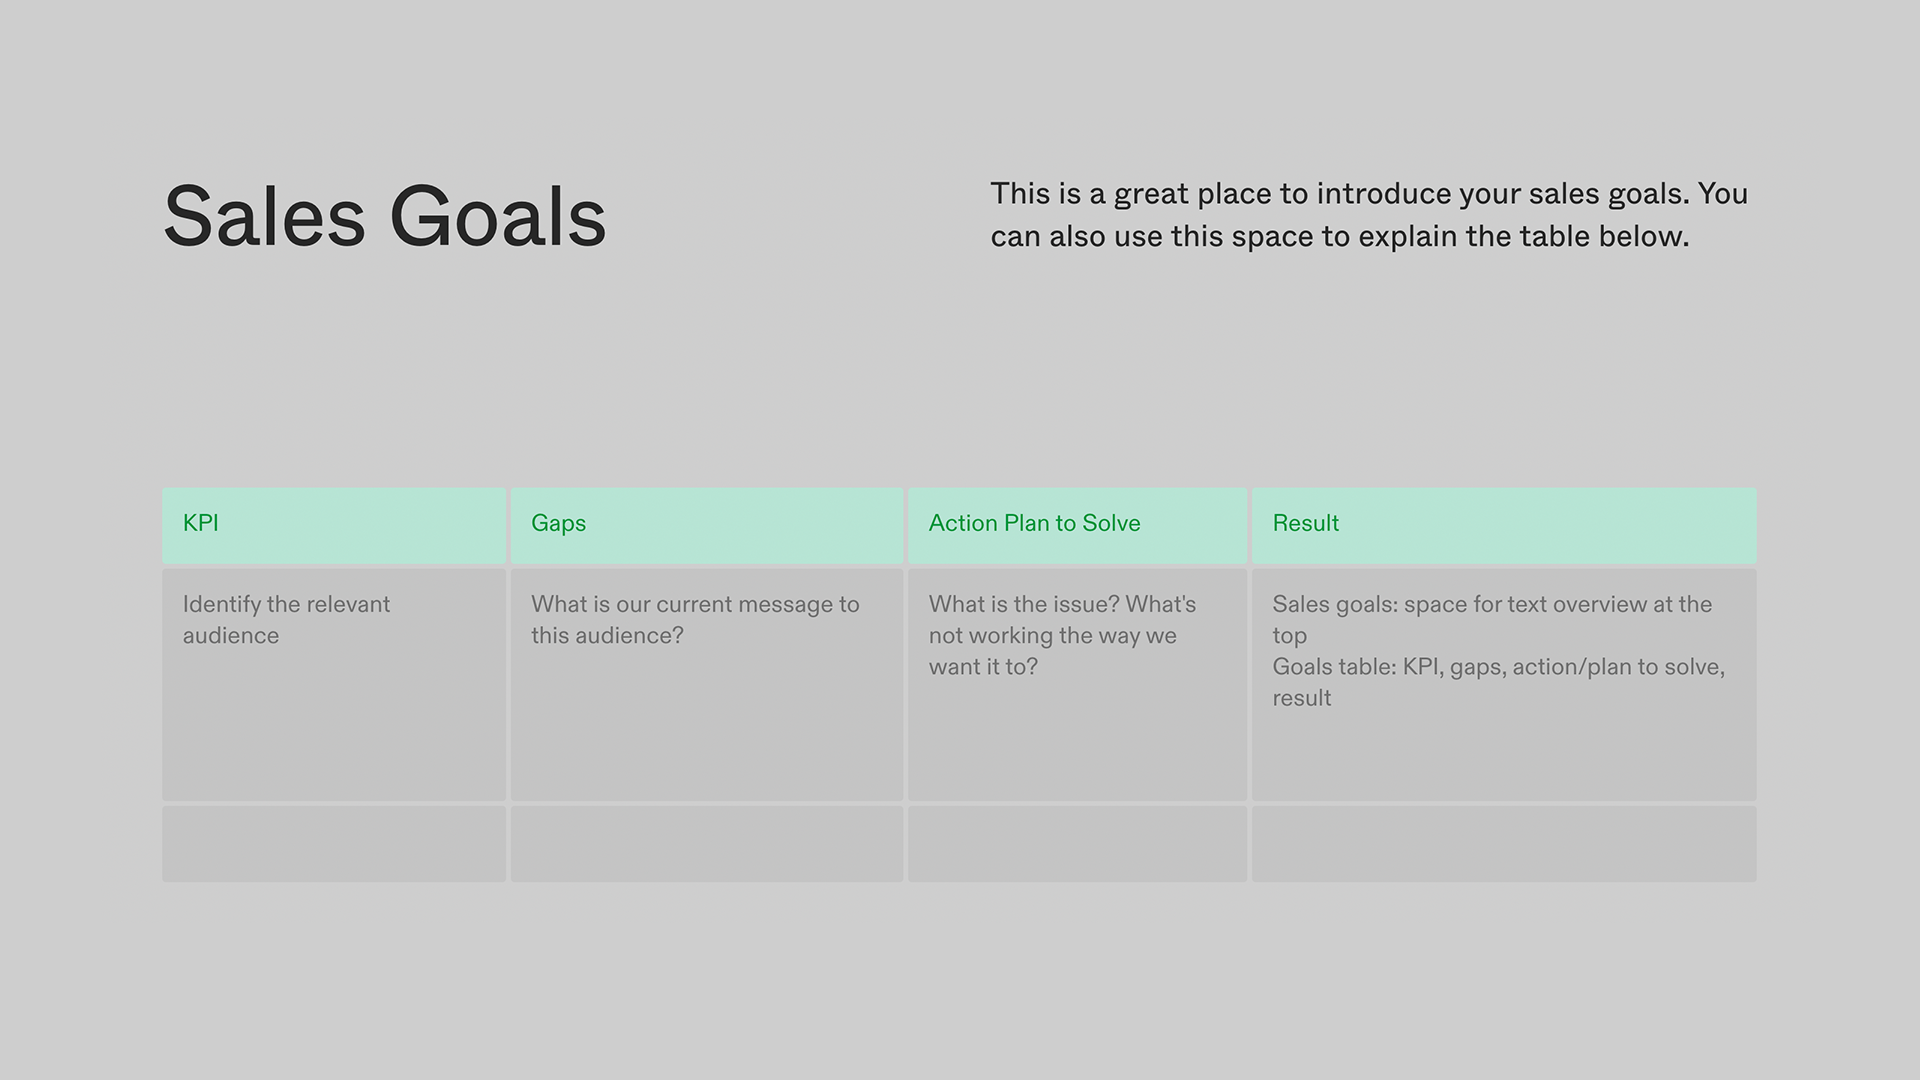Click the "What is our current message" line
The width and height of the screenshot is (1920, 1080).
coord(695,604)
